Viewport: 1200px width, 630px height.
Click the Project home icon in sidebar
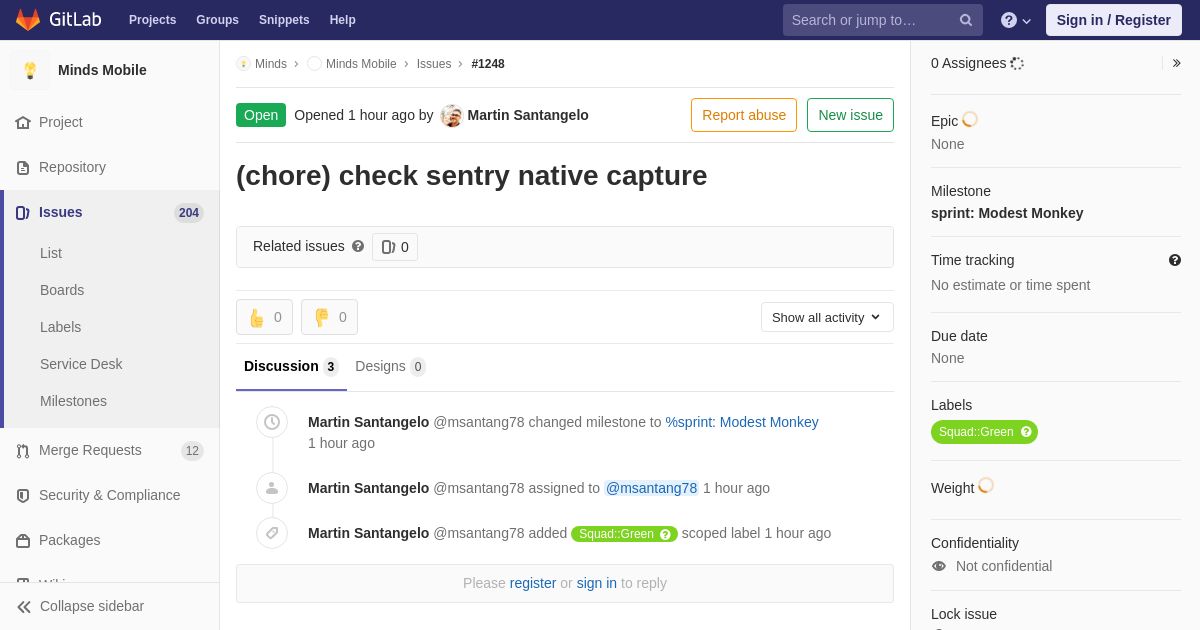click(x=23, y=122)
